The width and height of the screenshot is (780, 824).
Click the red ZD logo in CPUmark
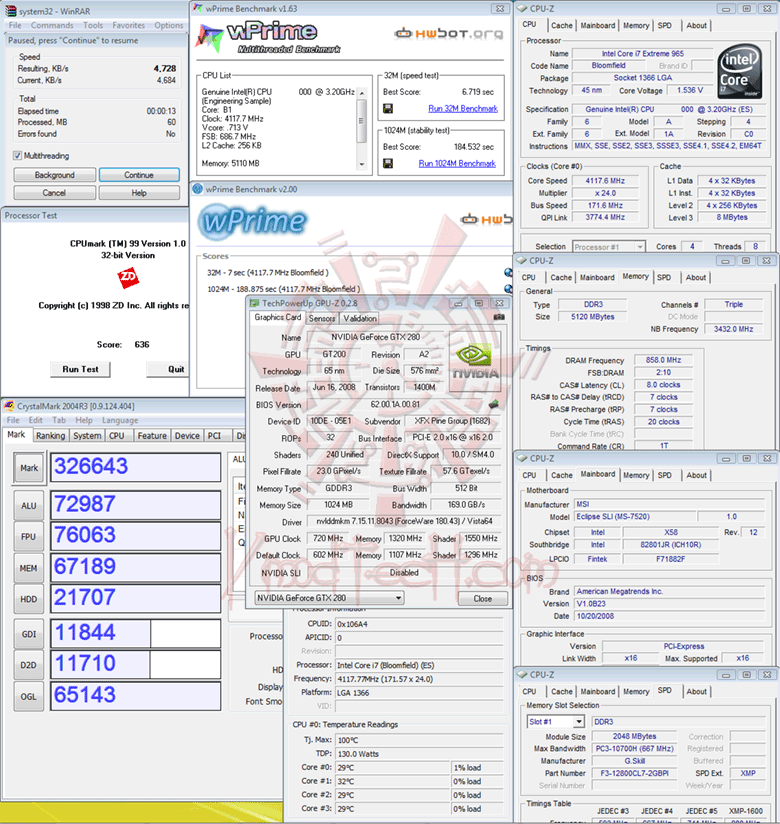click(x=128, y=277)
